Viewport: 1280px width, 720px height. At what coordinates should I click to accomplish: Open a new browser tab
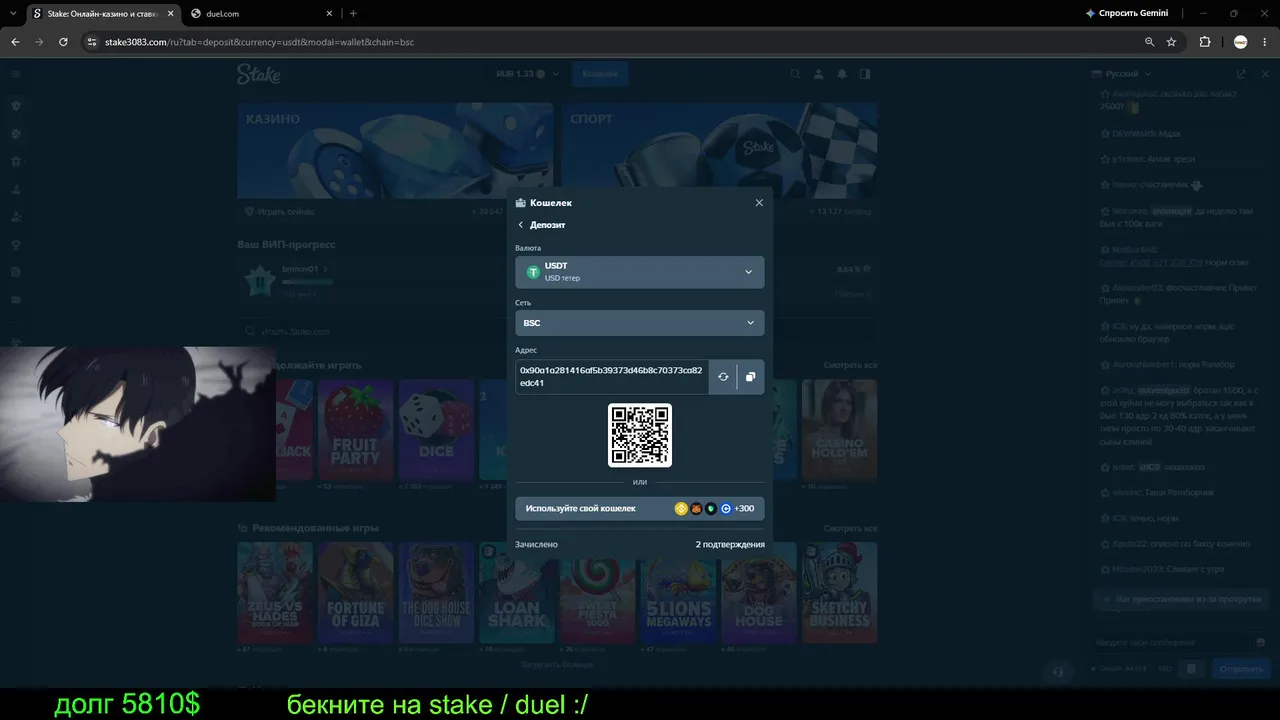click(x=353, y=14)
